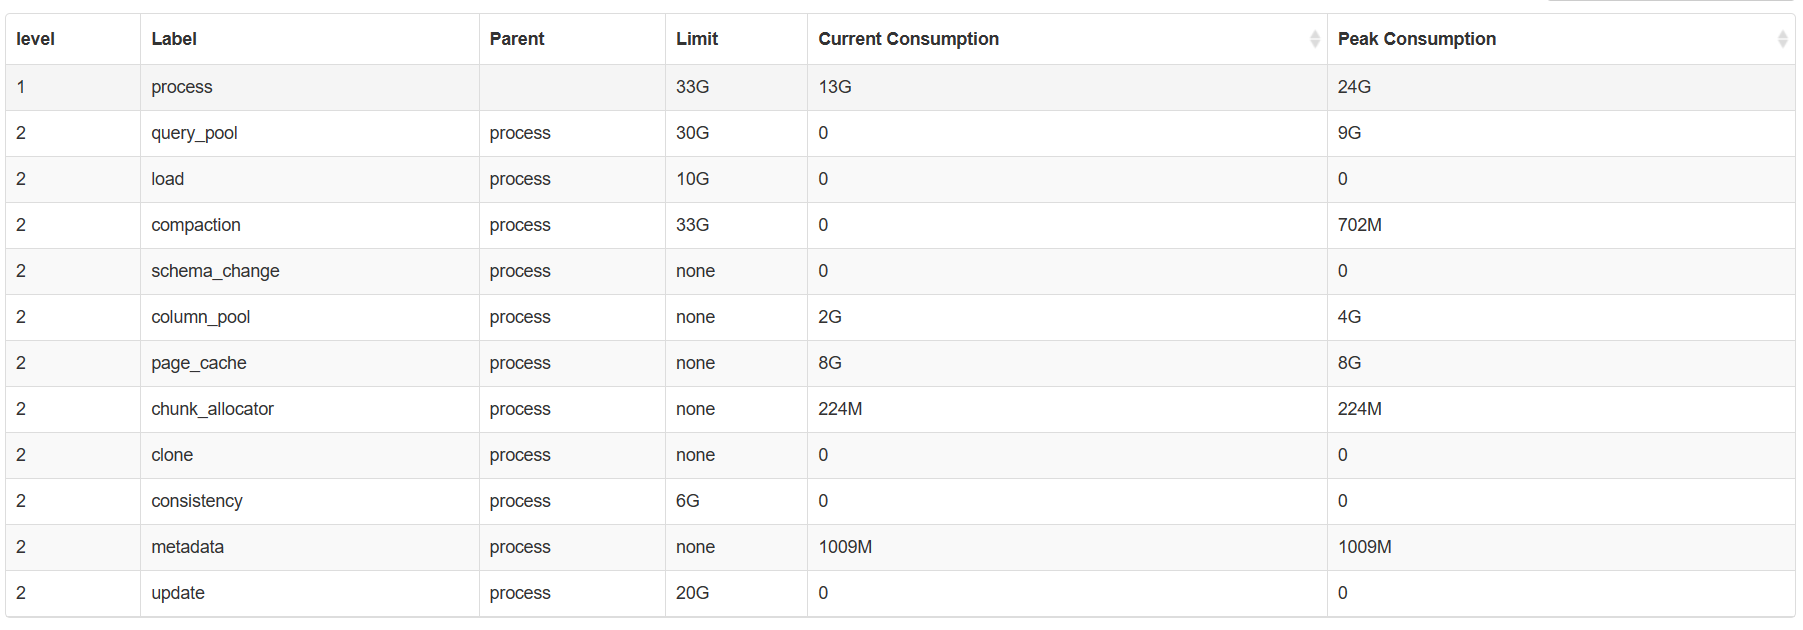
Task: Select the compaction row label
Action: coord(196,225)
